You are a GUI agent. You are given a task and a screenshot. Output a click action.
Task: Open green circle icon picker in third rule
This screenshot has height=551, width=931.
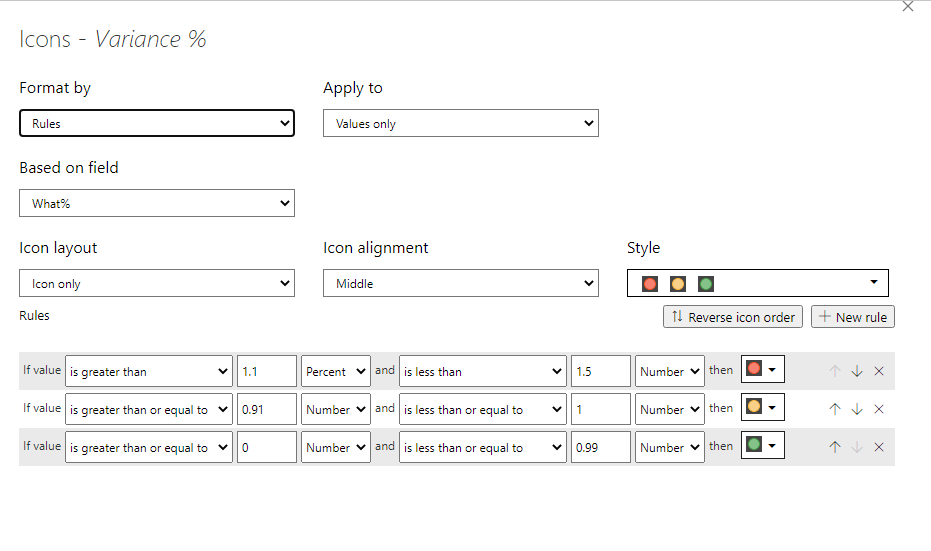pos(762,445)
